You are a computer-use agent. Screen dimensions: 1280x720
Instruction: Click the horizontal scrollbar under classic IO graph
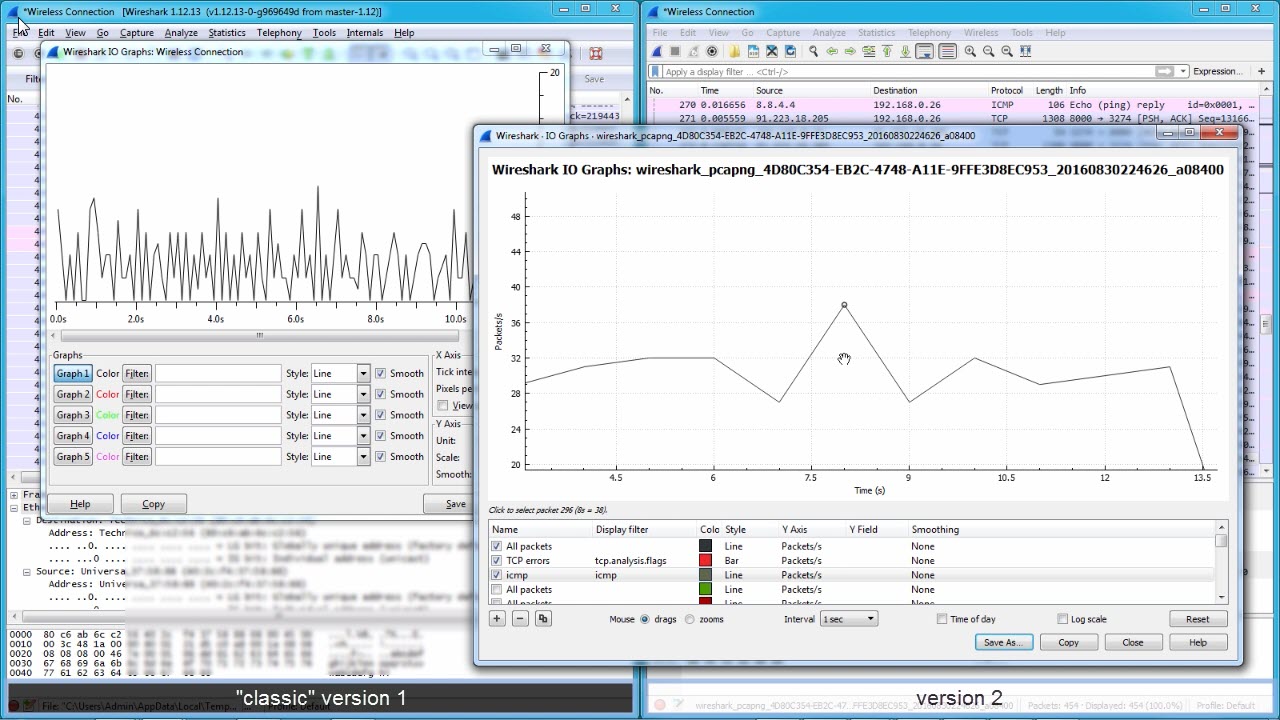[x=260, y=336]
